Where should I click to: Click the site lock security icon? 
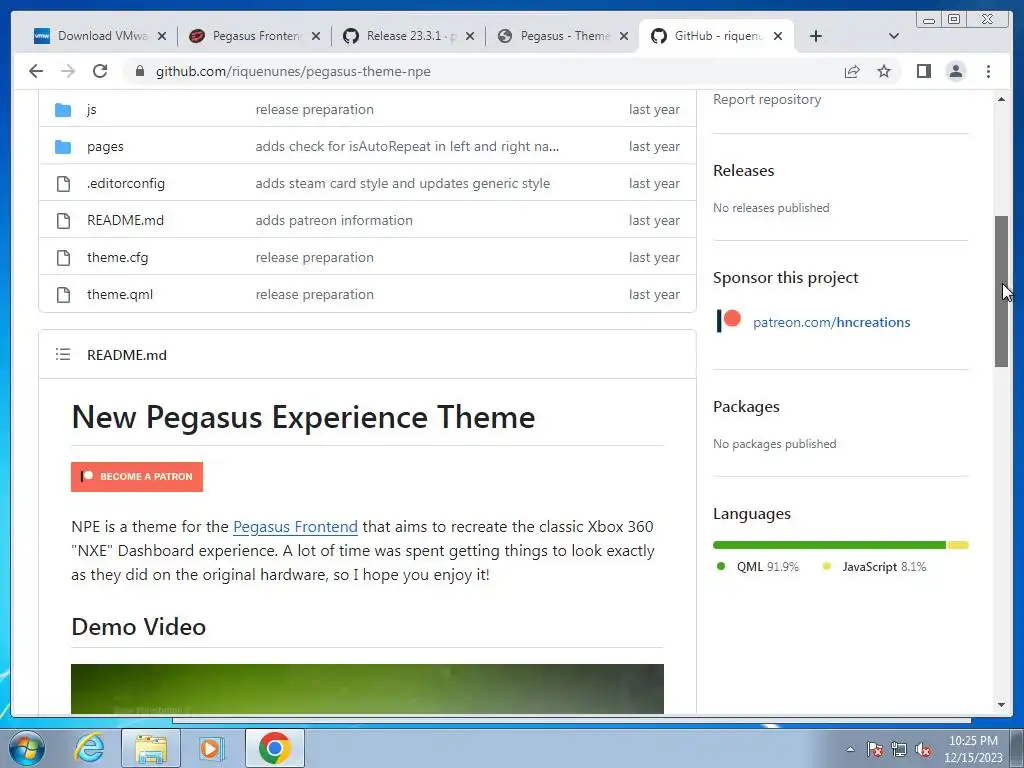tap(139, 71)
